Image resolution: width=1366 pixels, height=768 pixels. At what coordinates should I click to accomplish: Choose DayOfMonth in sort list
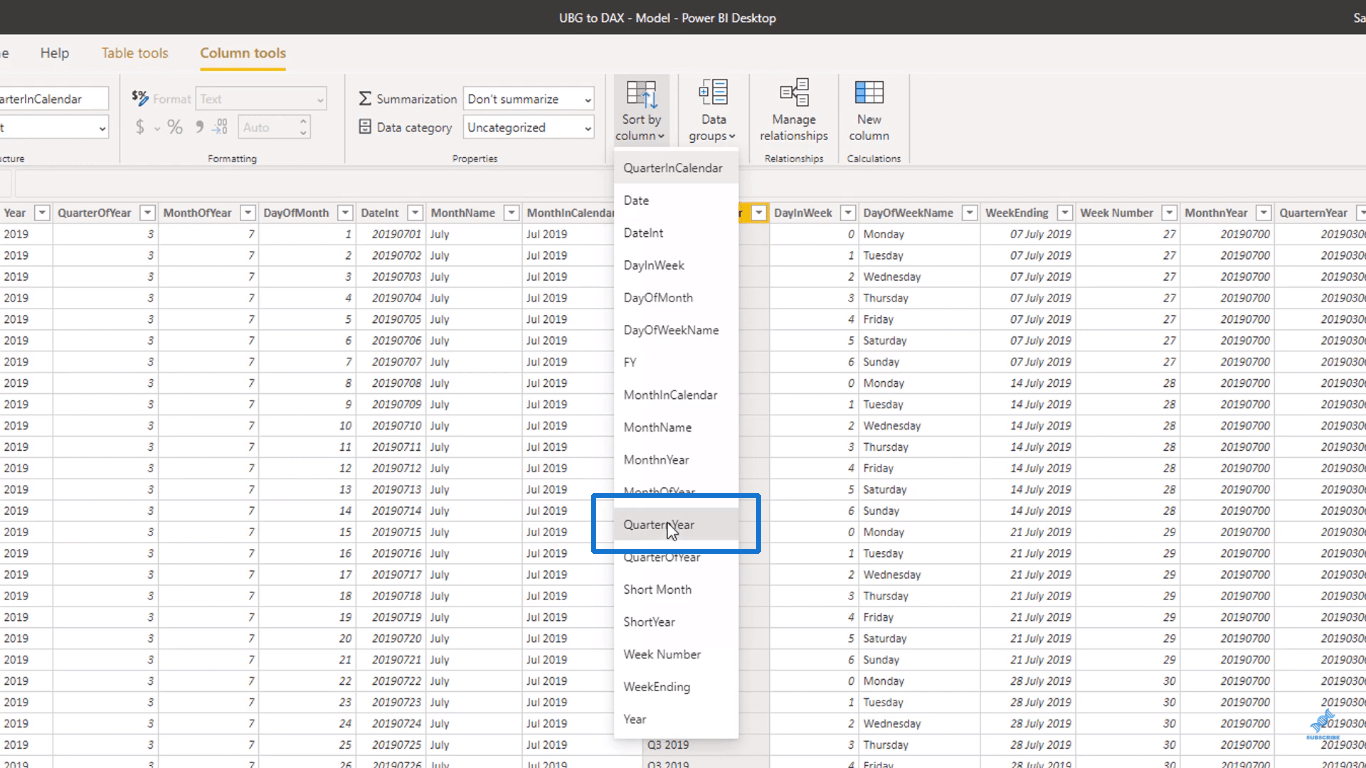tap(676, 298)
